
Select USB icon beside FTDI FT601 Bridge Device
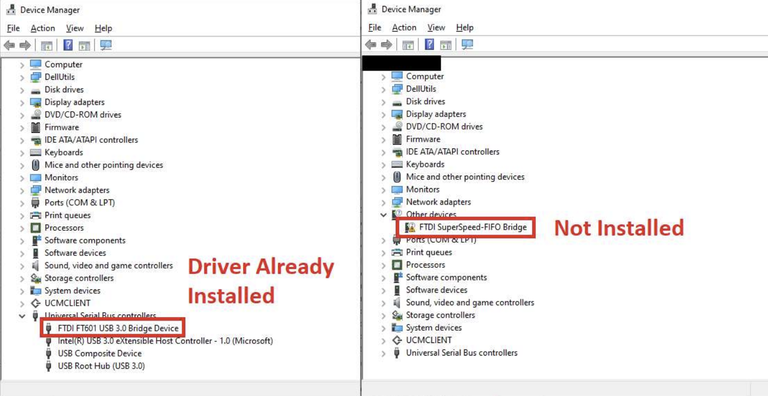click(x=48, y=327)
